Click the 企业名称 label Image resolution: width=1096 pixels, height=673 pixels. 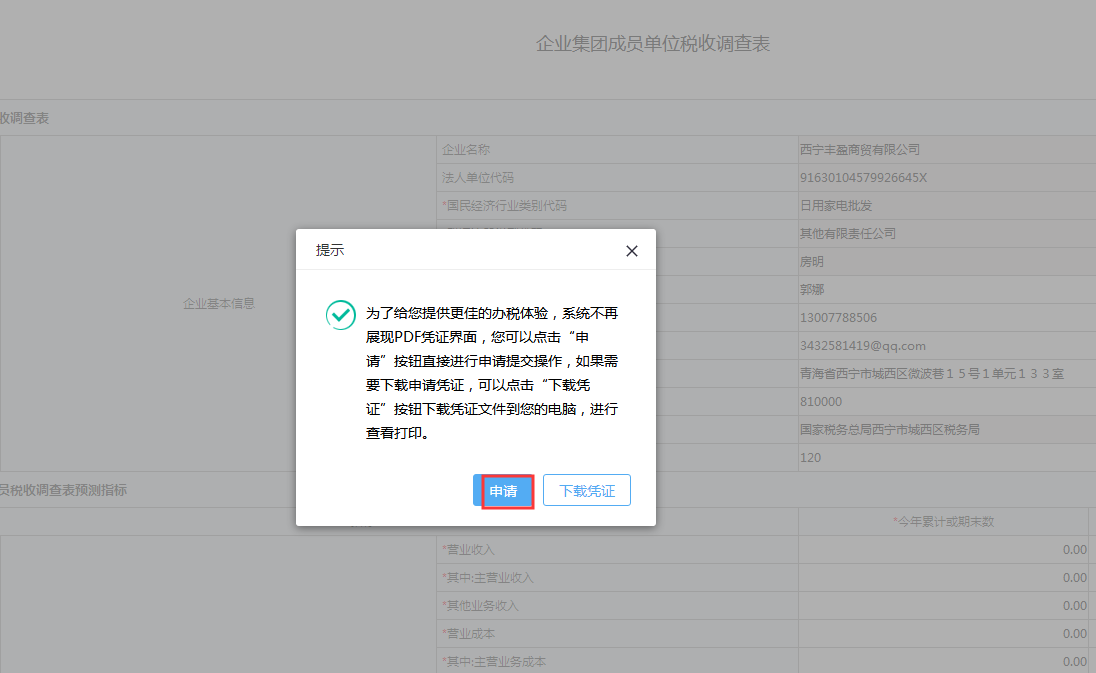(x=466, y=150)
